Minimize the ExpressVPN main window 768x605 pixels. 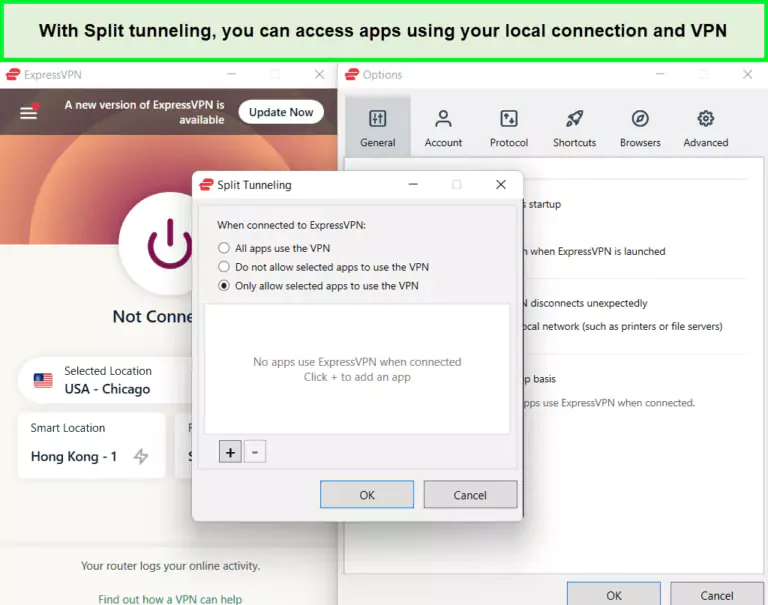[232, 74]
